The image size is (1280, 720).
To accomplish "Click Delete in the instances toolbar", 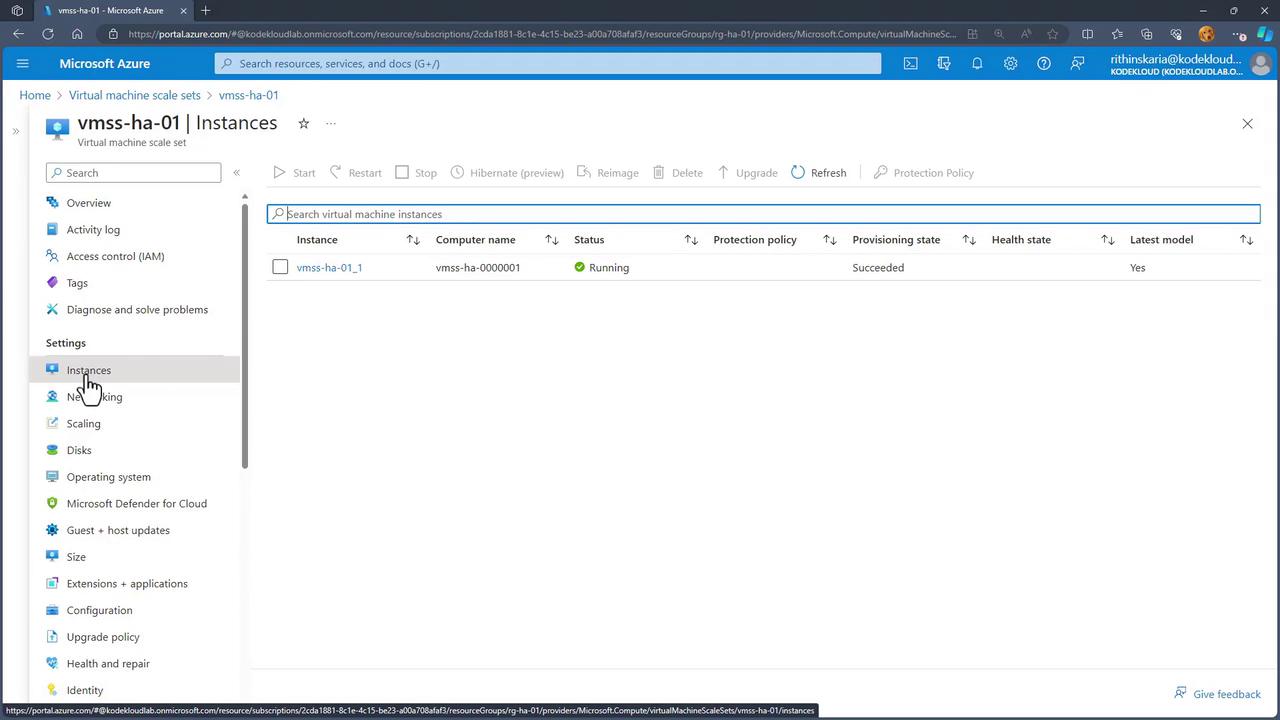I will pos(678,173).
